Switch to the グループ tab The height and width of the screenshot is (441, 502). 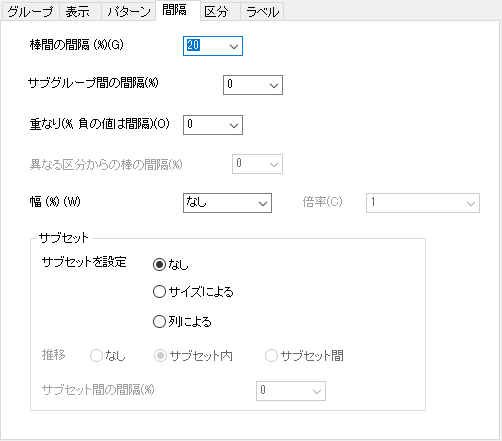pos(30,12)
